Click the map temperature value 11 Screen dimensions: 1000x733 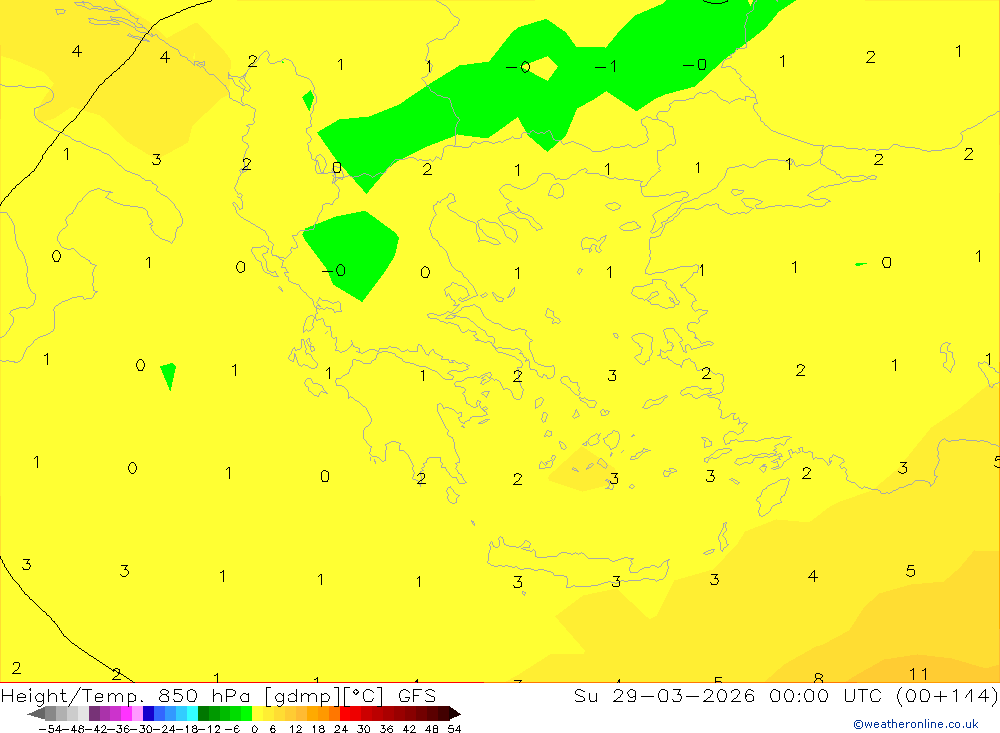(x=918, y=674)
